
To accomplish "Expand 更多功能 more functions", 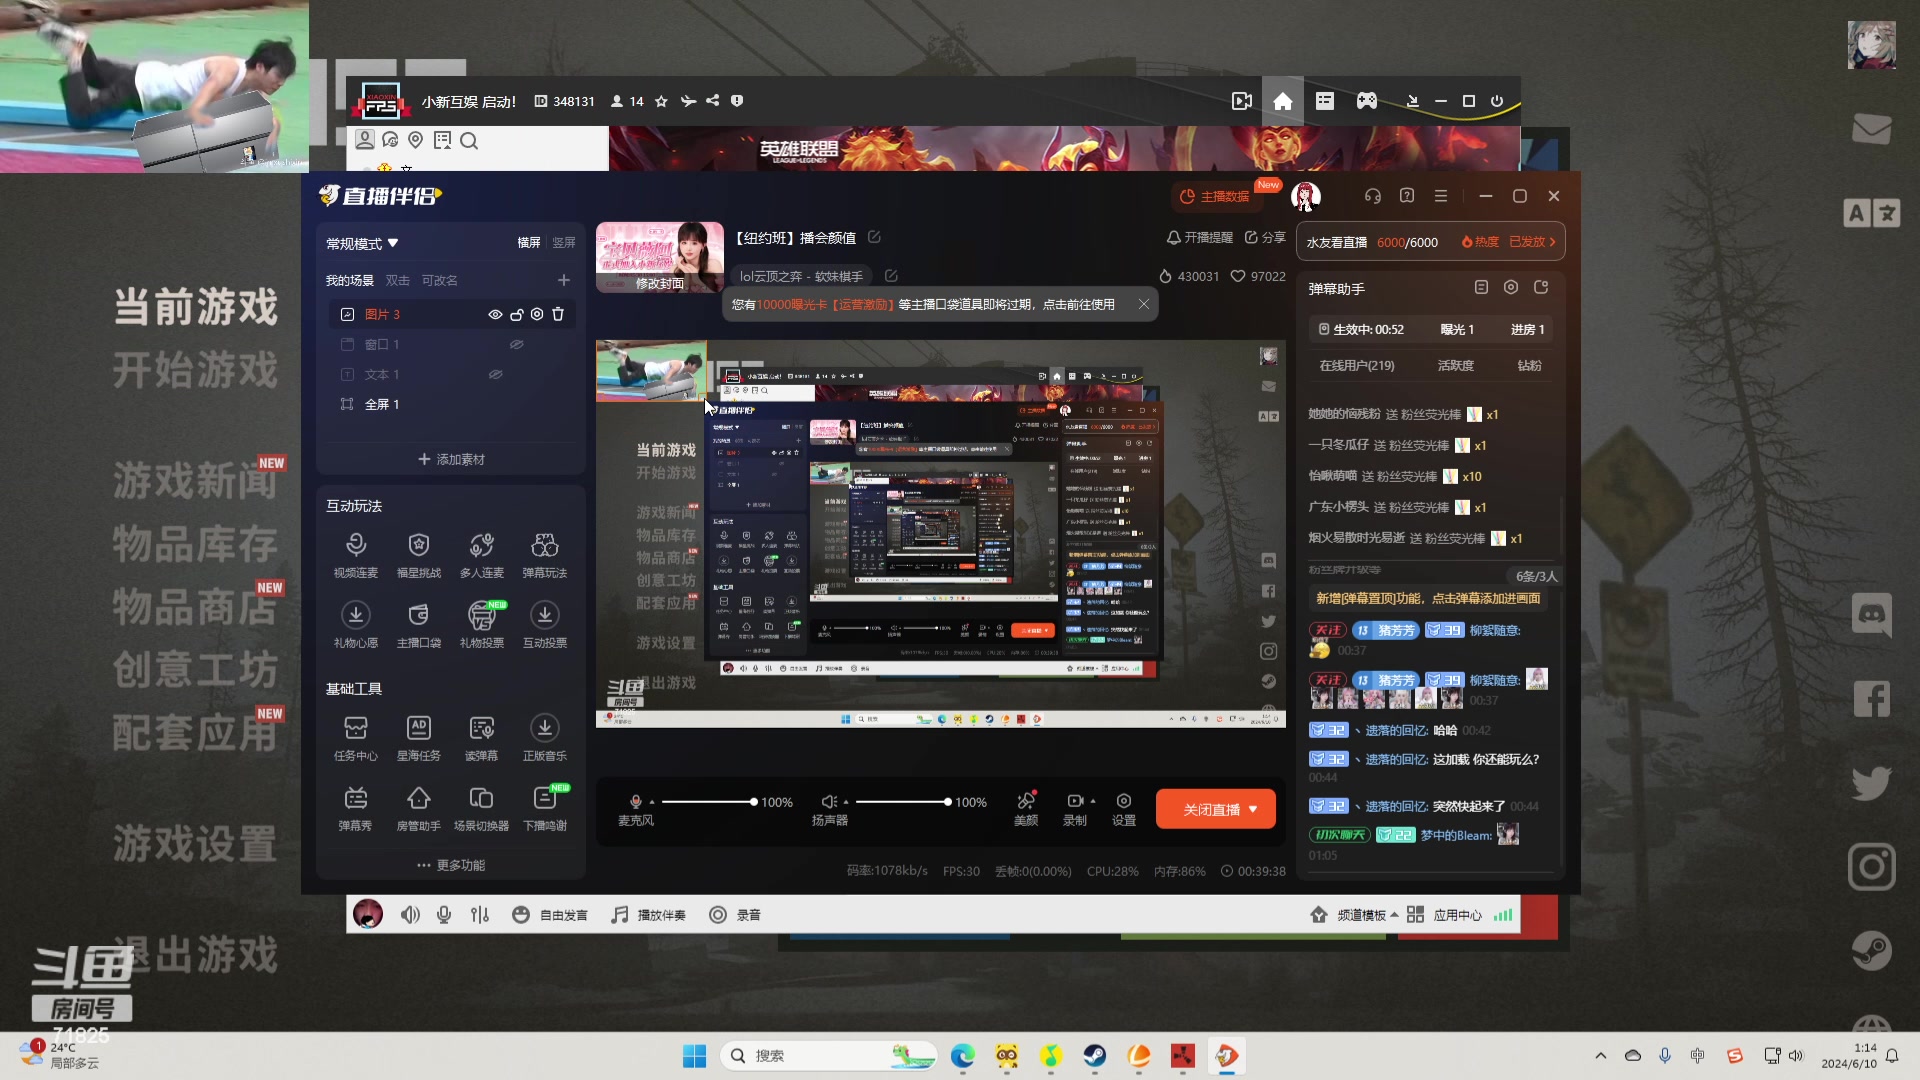I will (451, 865).
